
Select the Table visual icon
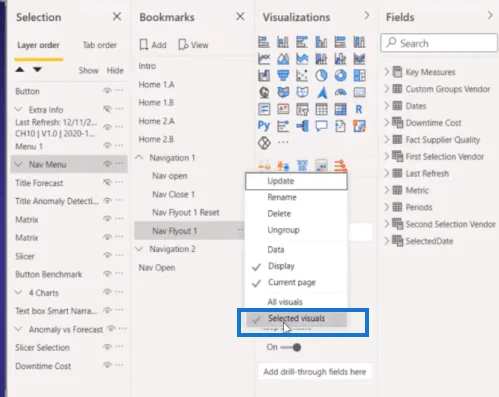(x=321, y=109)
